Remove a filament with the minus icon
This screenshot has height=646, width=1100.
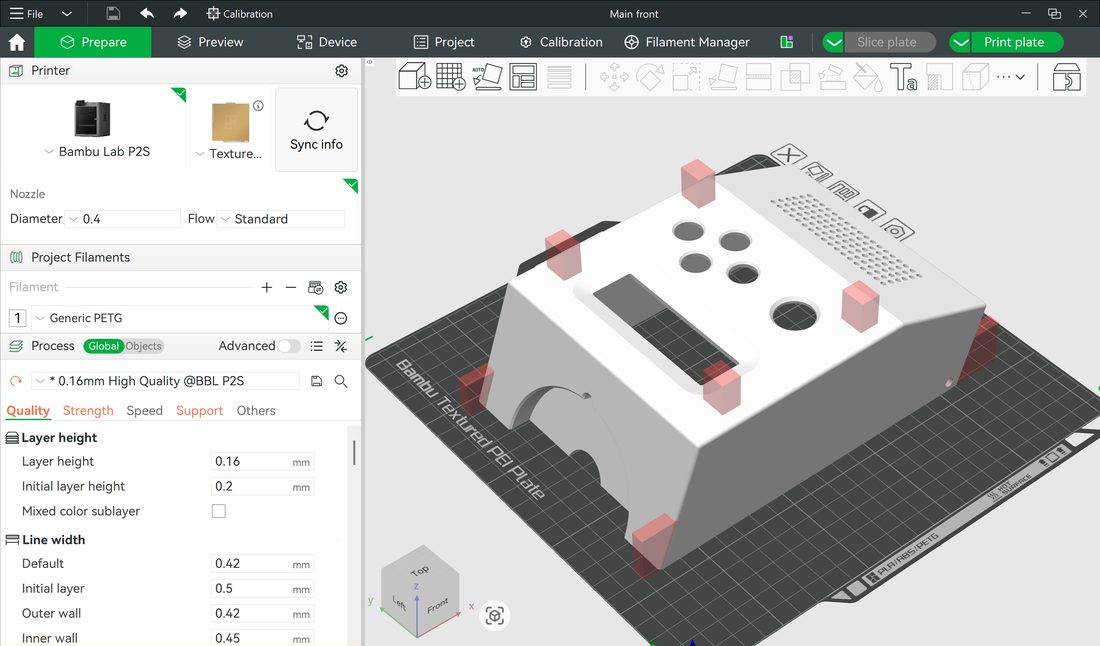click(290, 287)
